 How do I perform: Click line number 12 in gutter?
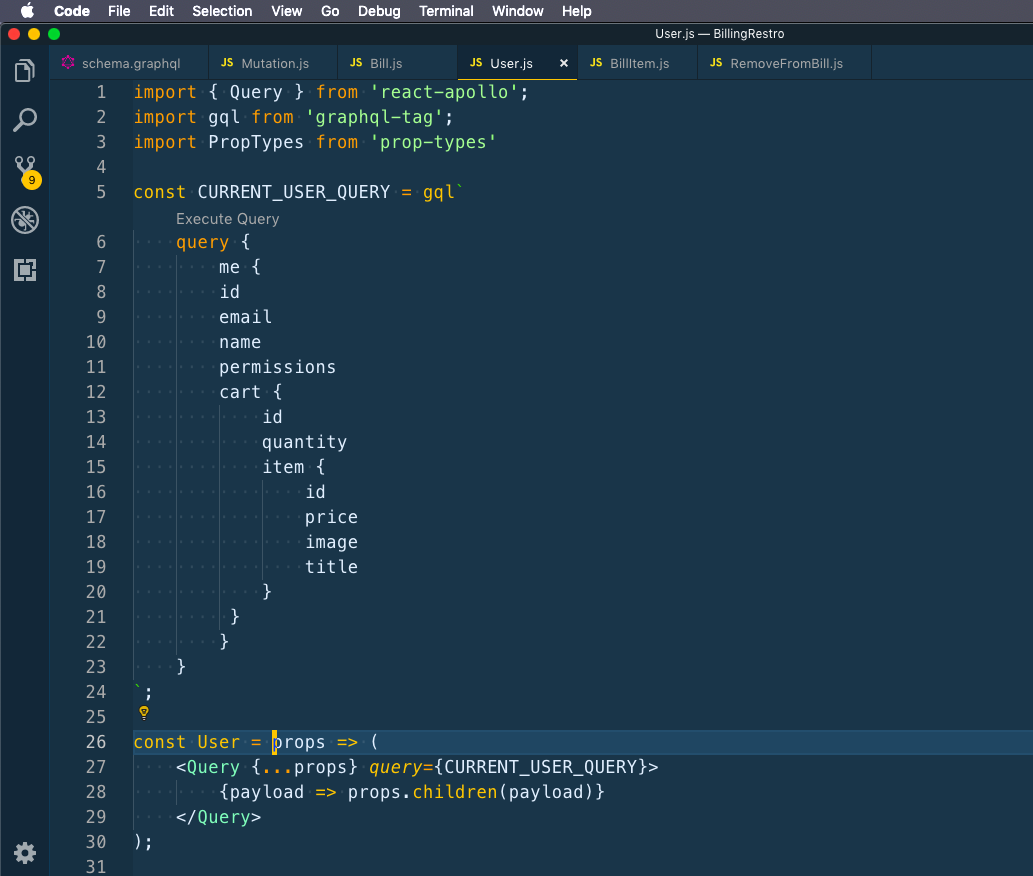pos(96,392)
